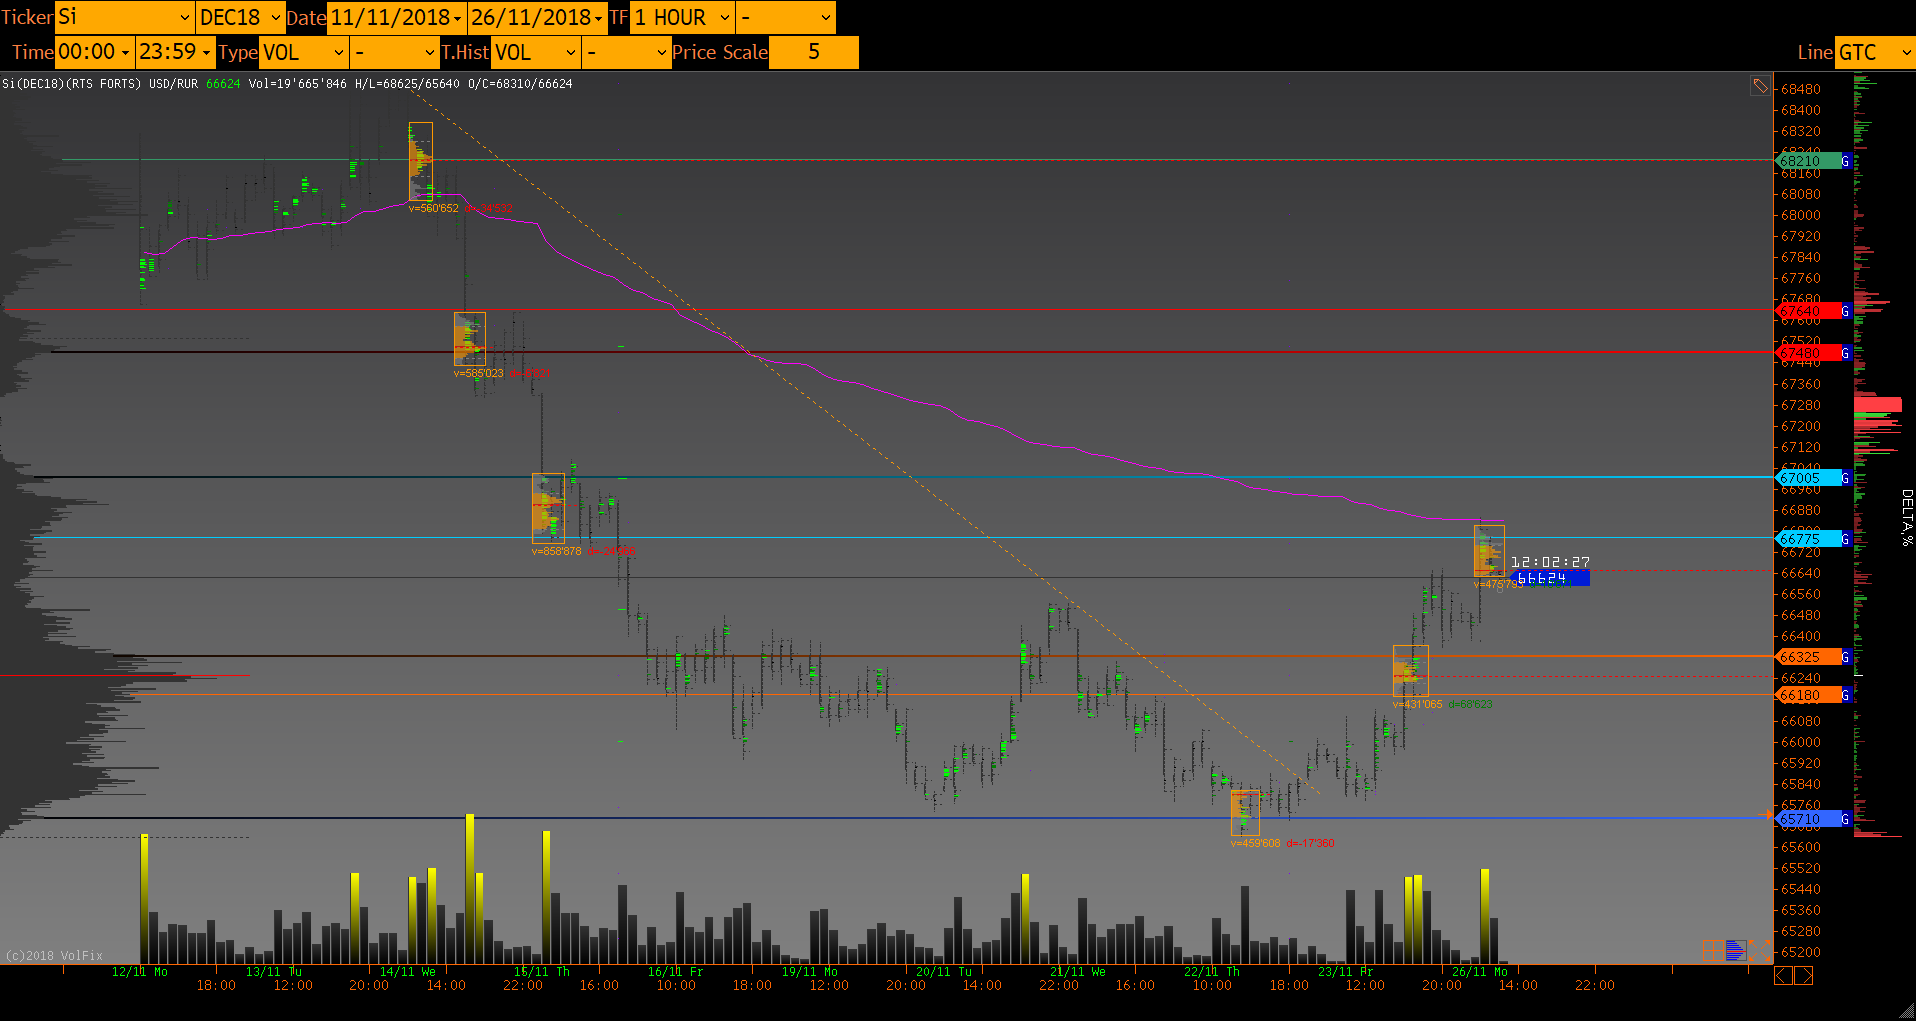The image size is (1916, 1021).
Task: Open the Line dropdown showing GTC
Action: (1874, 53)
